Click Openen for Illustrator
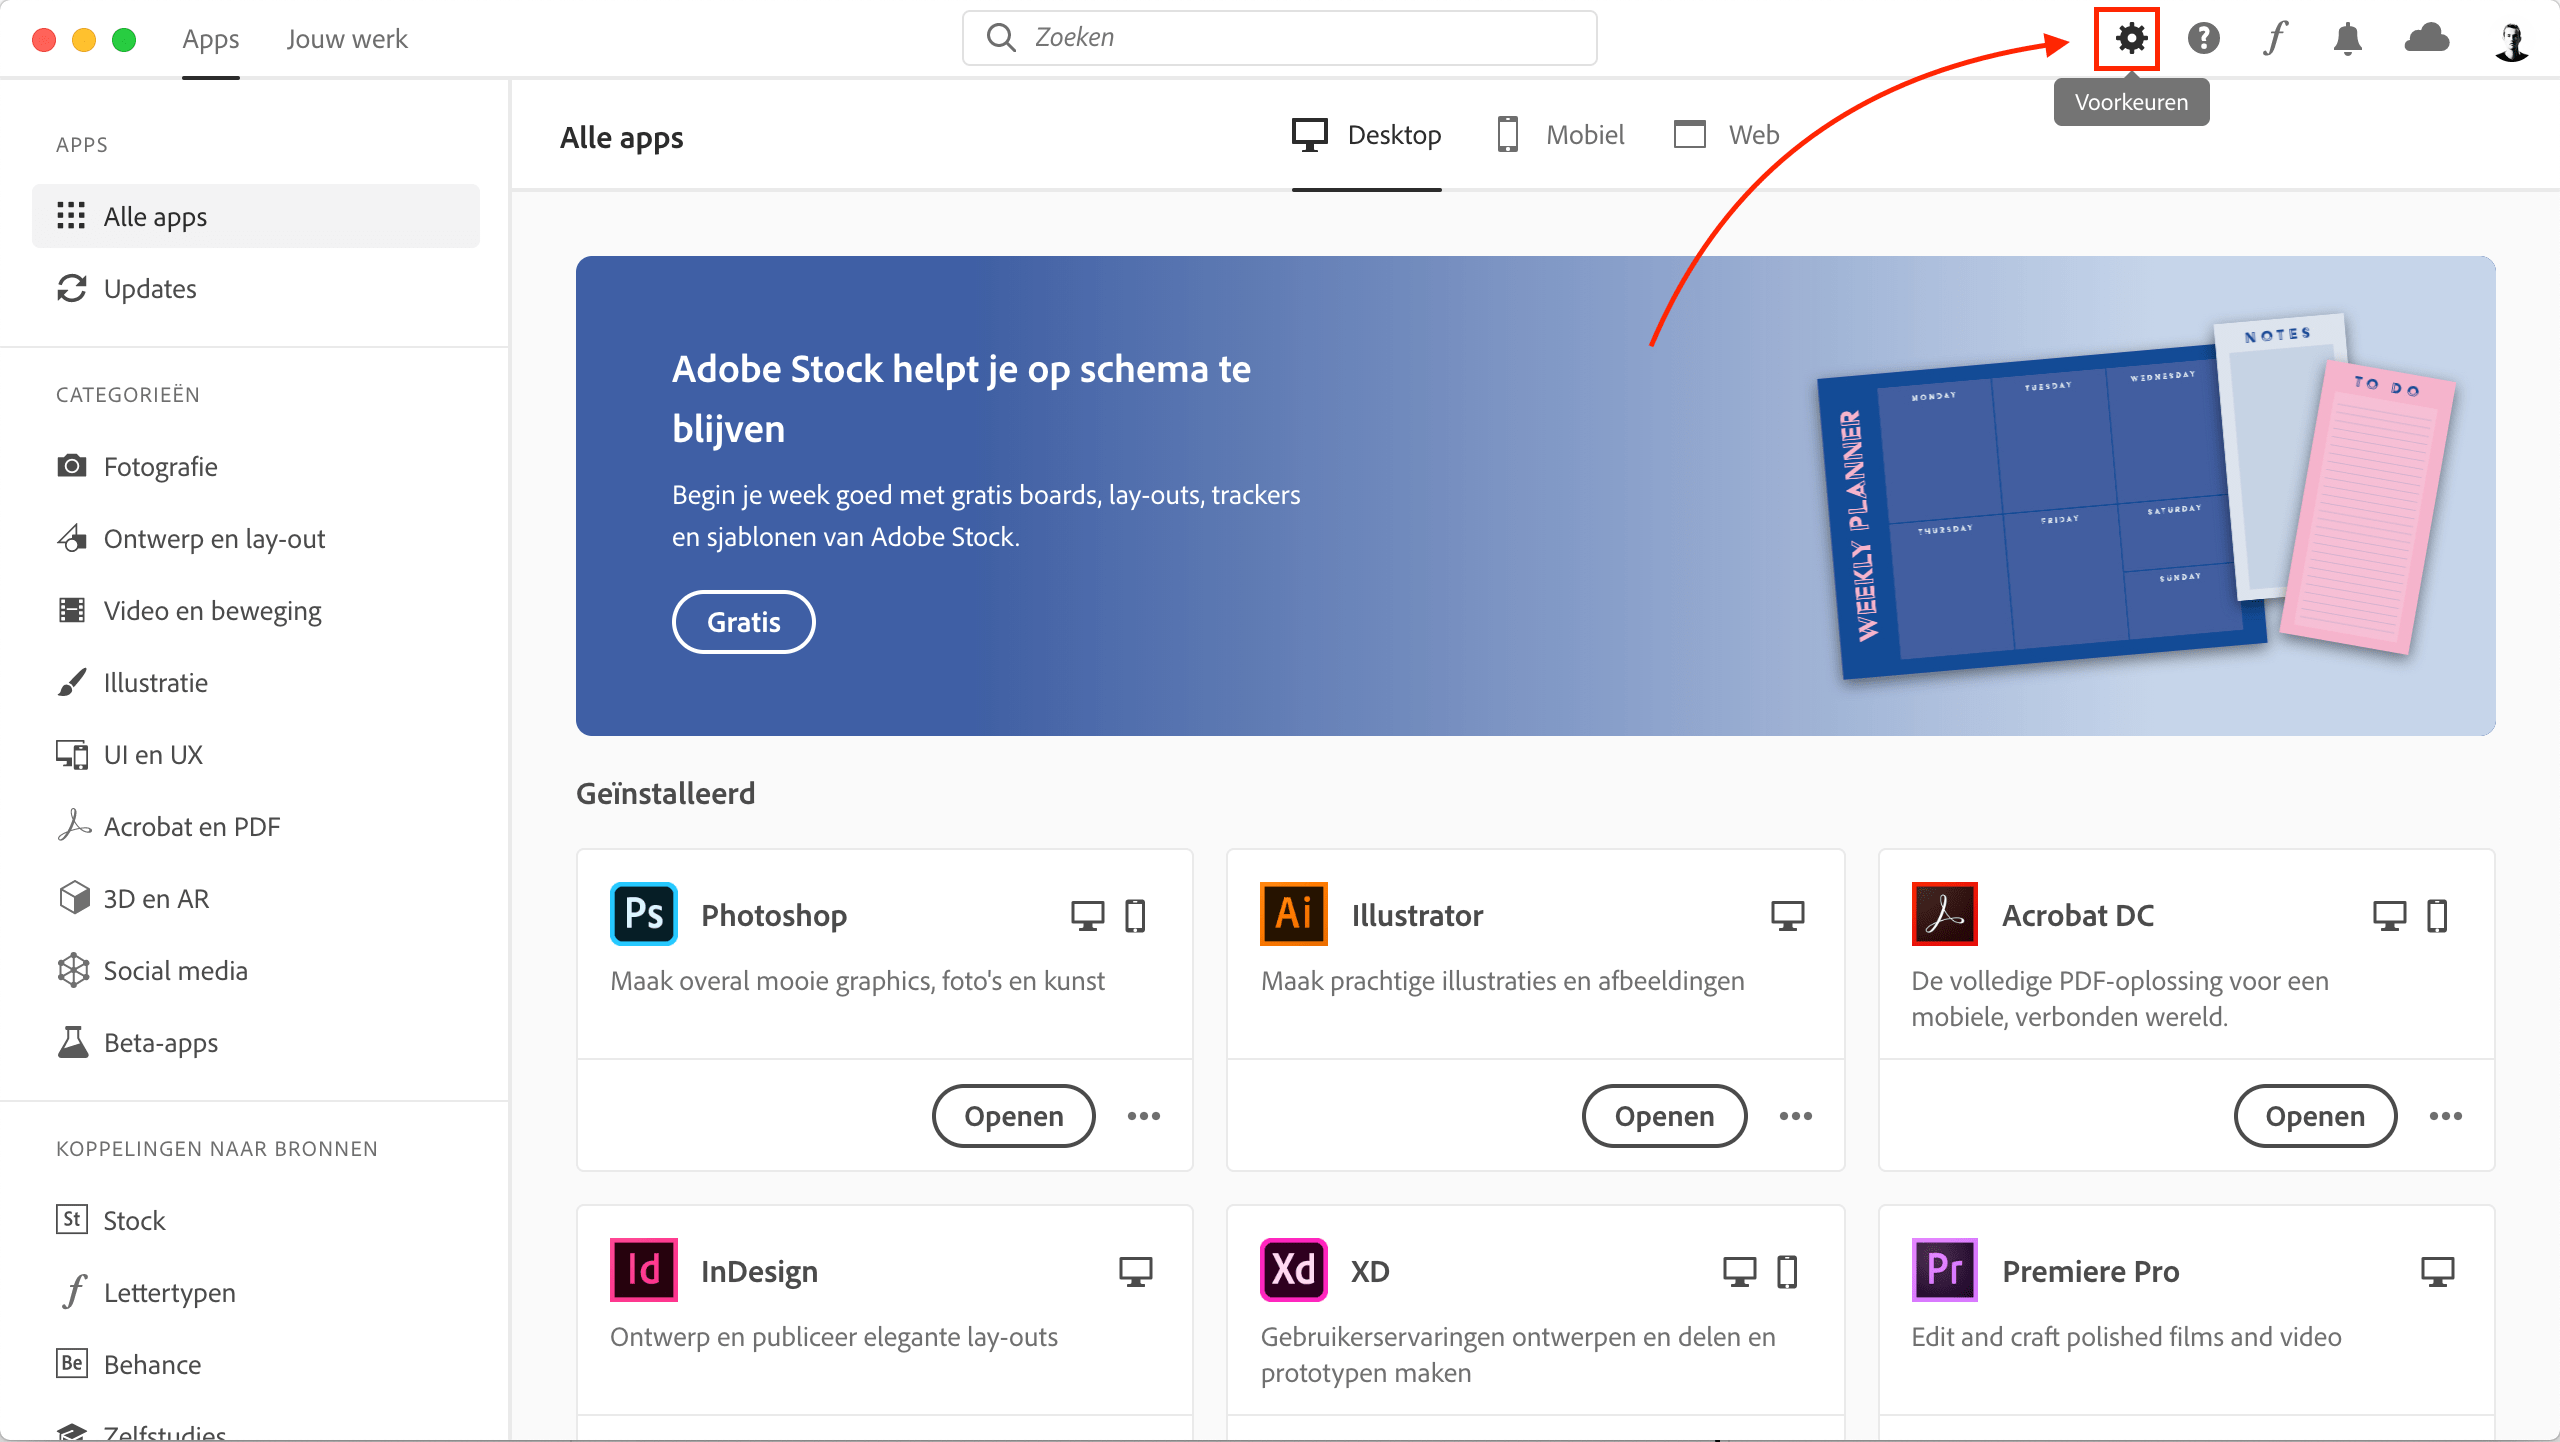2560x1442 pixels. pyautogui.click(x=1664, y=1116)
